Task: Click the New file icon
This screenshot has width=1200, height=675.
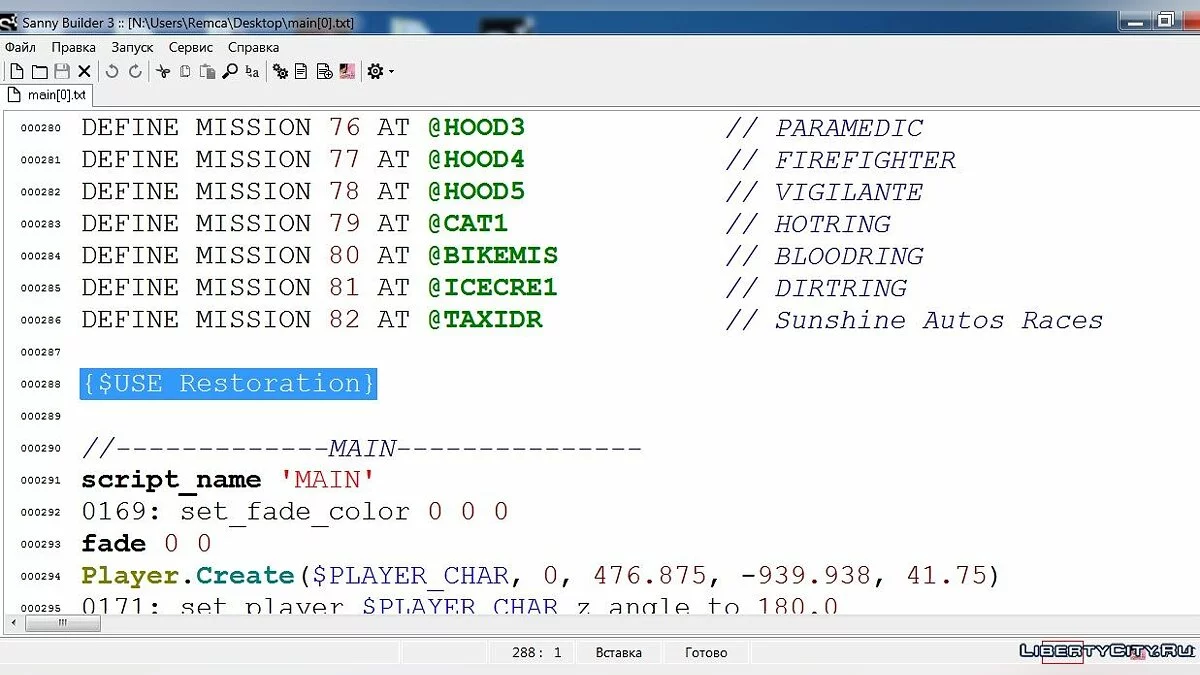Action: [x=17, y=71]
